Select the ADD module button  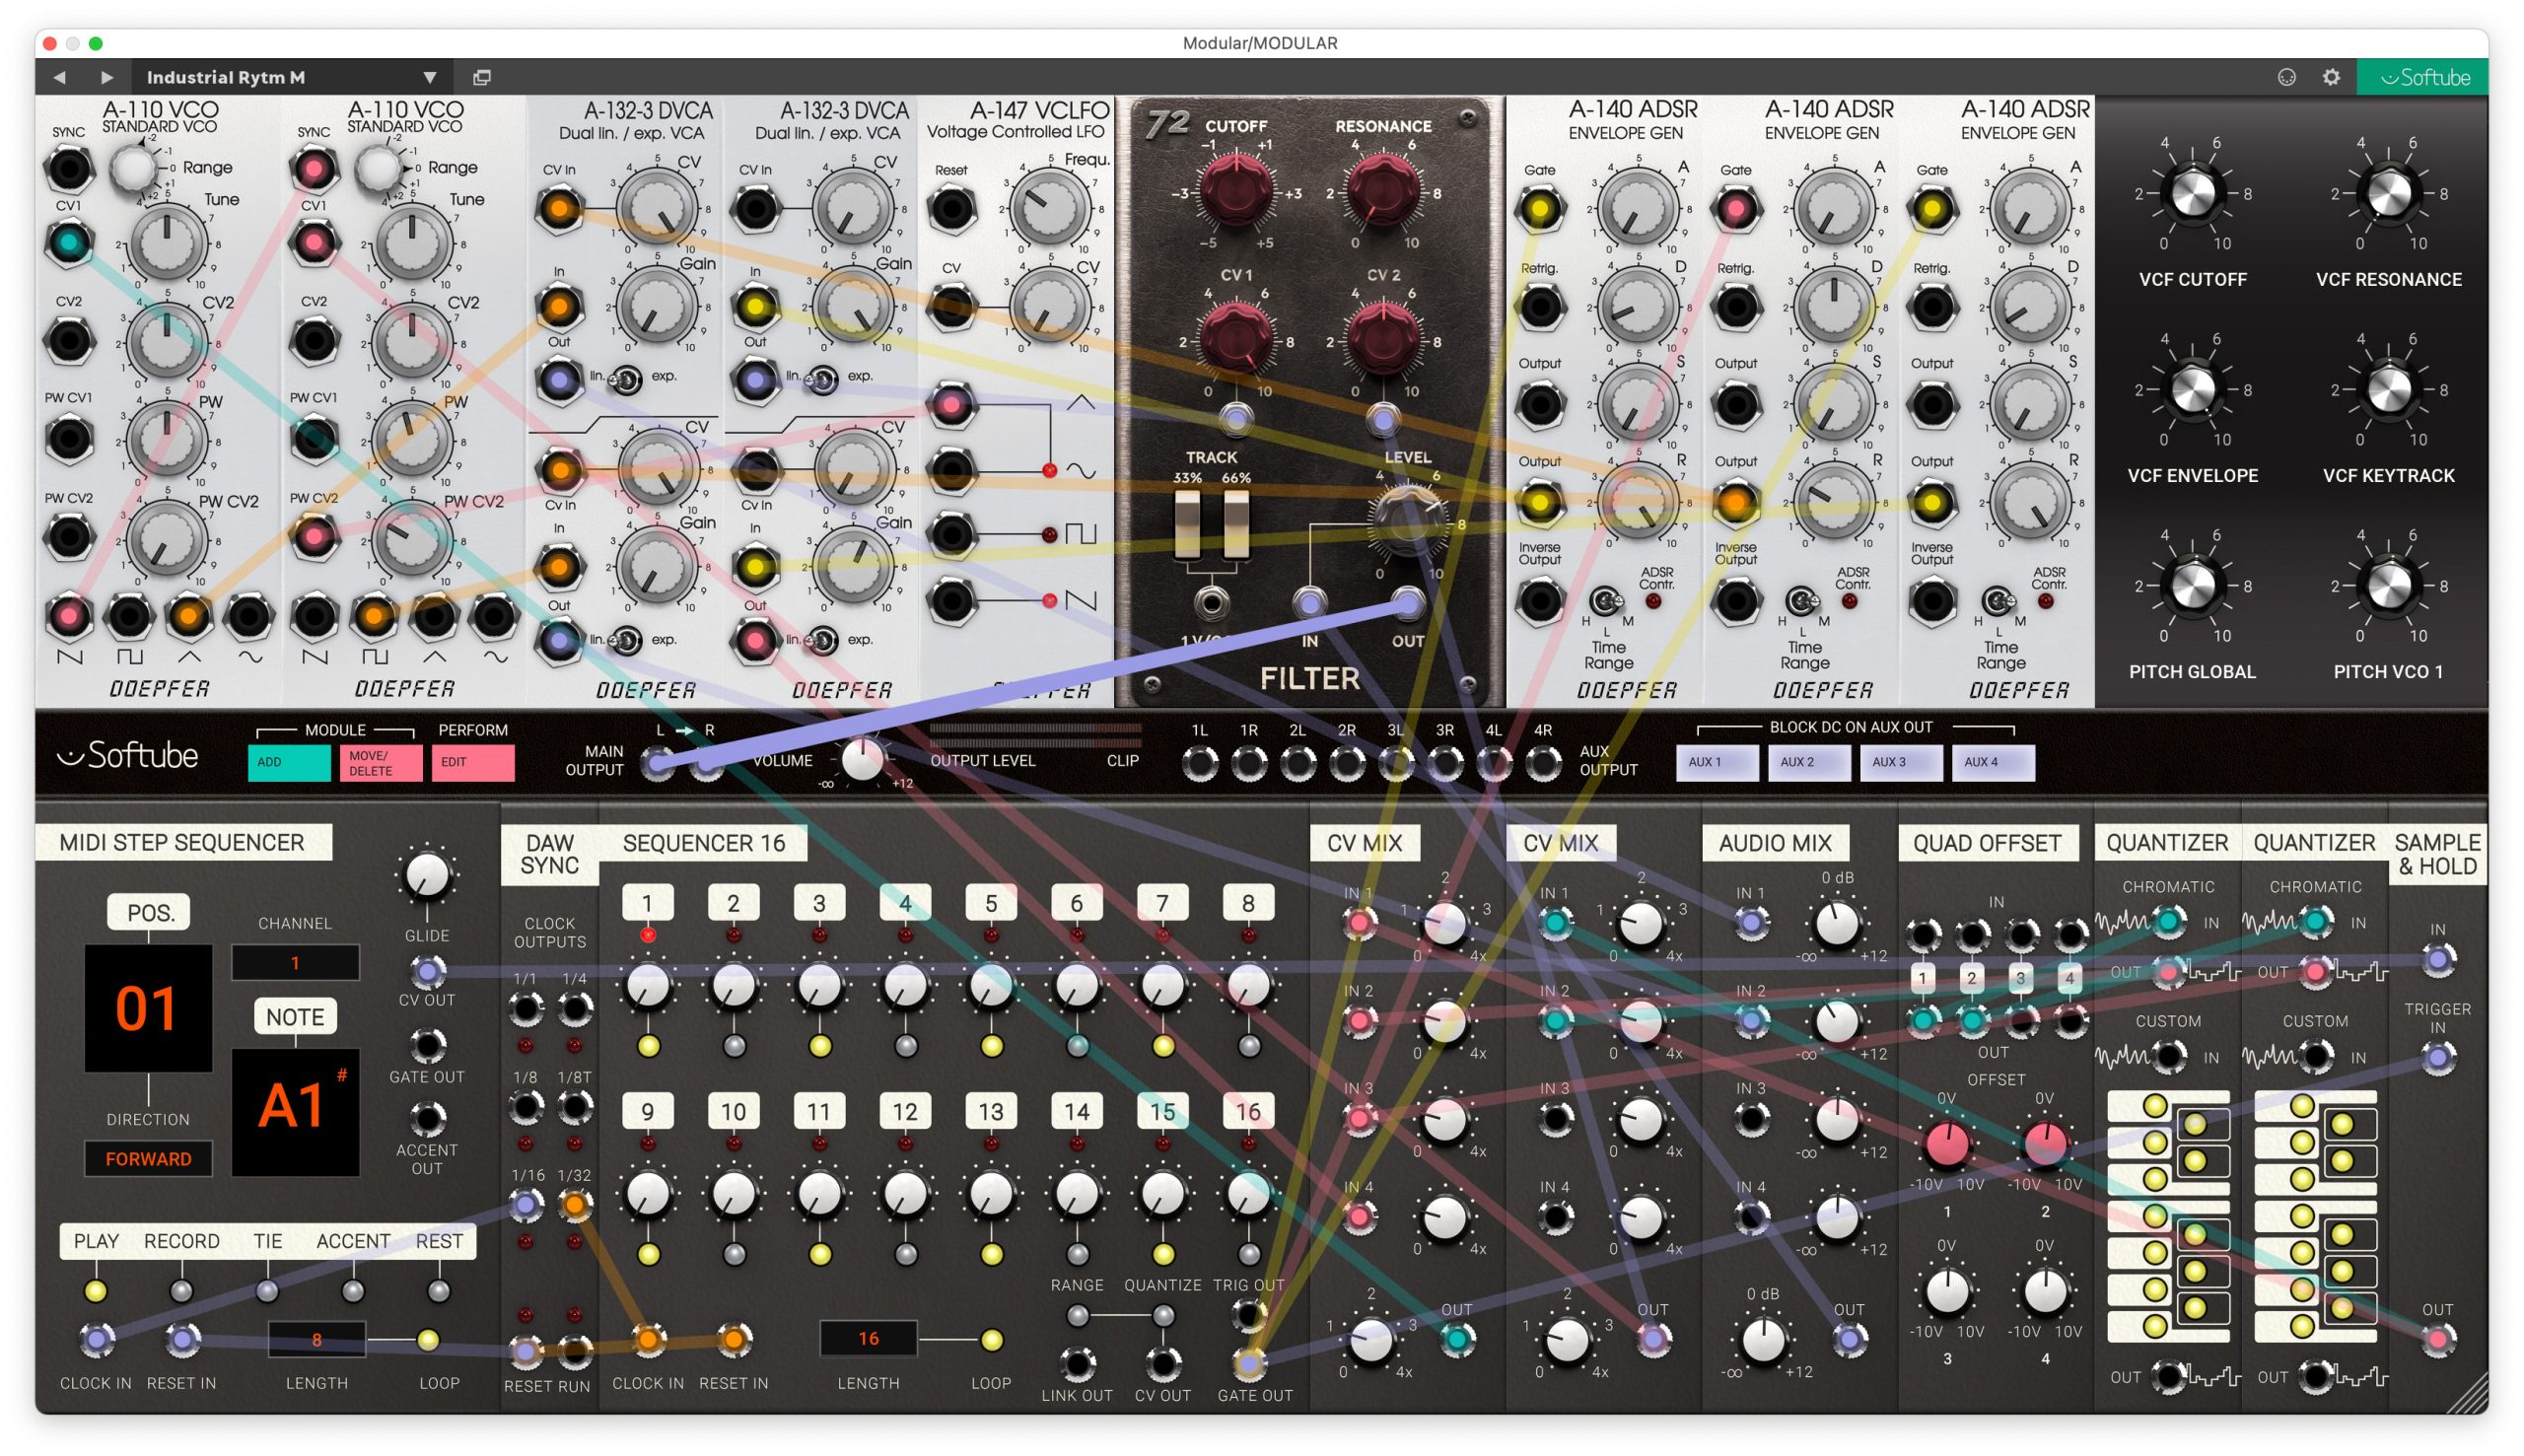289,762
